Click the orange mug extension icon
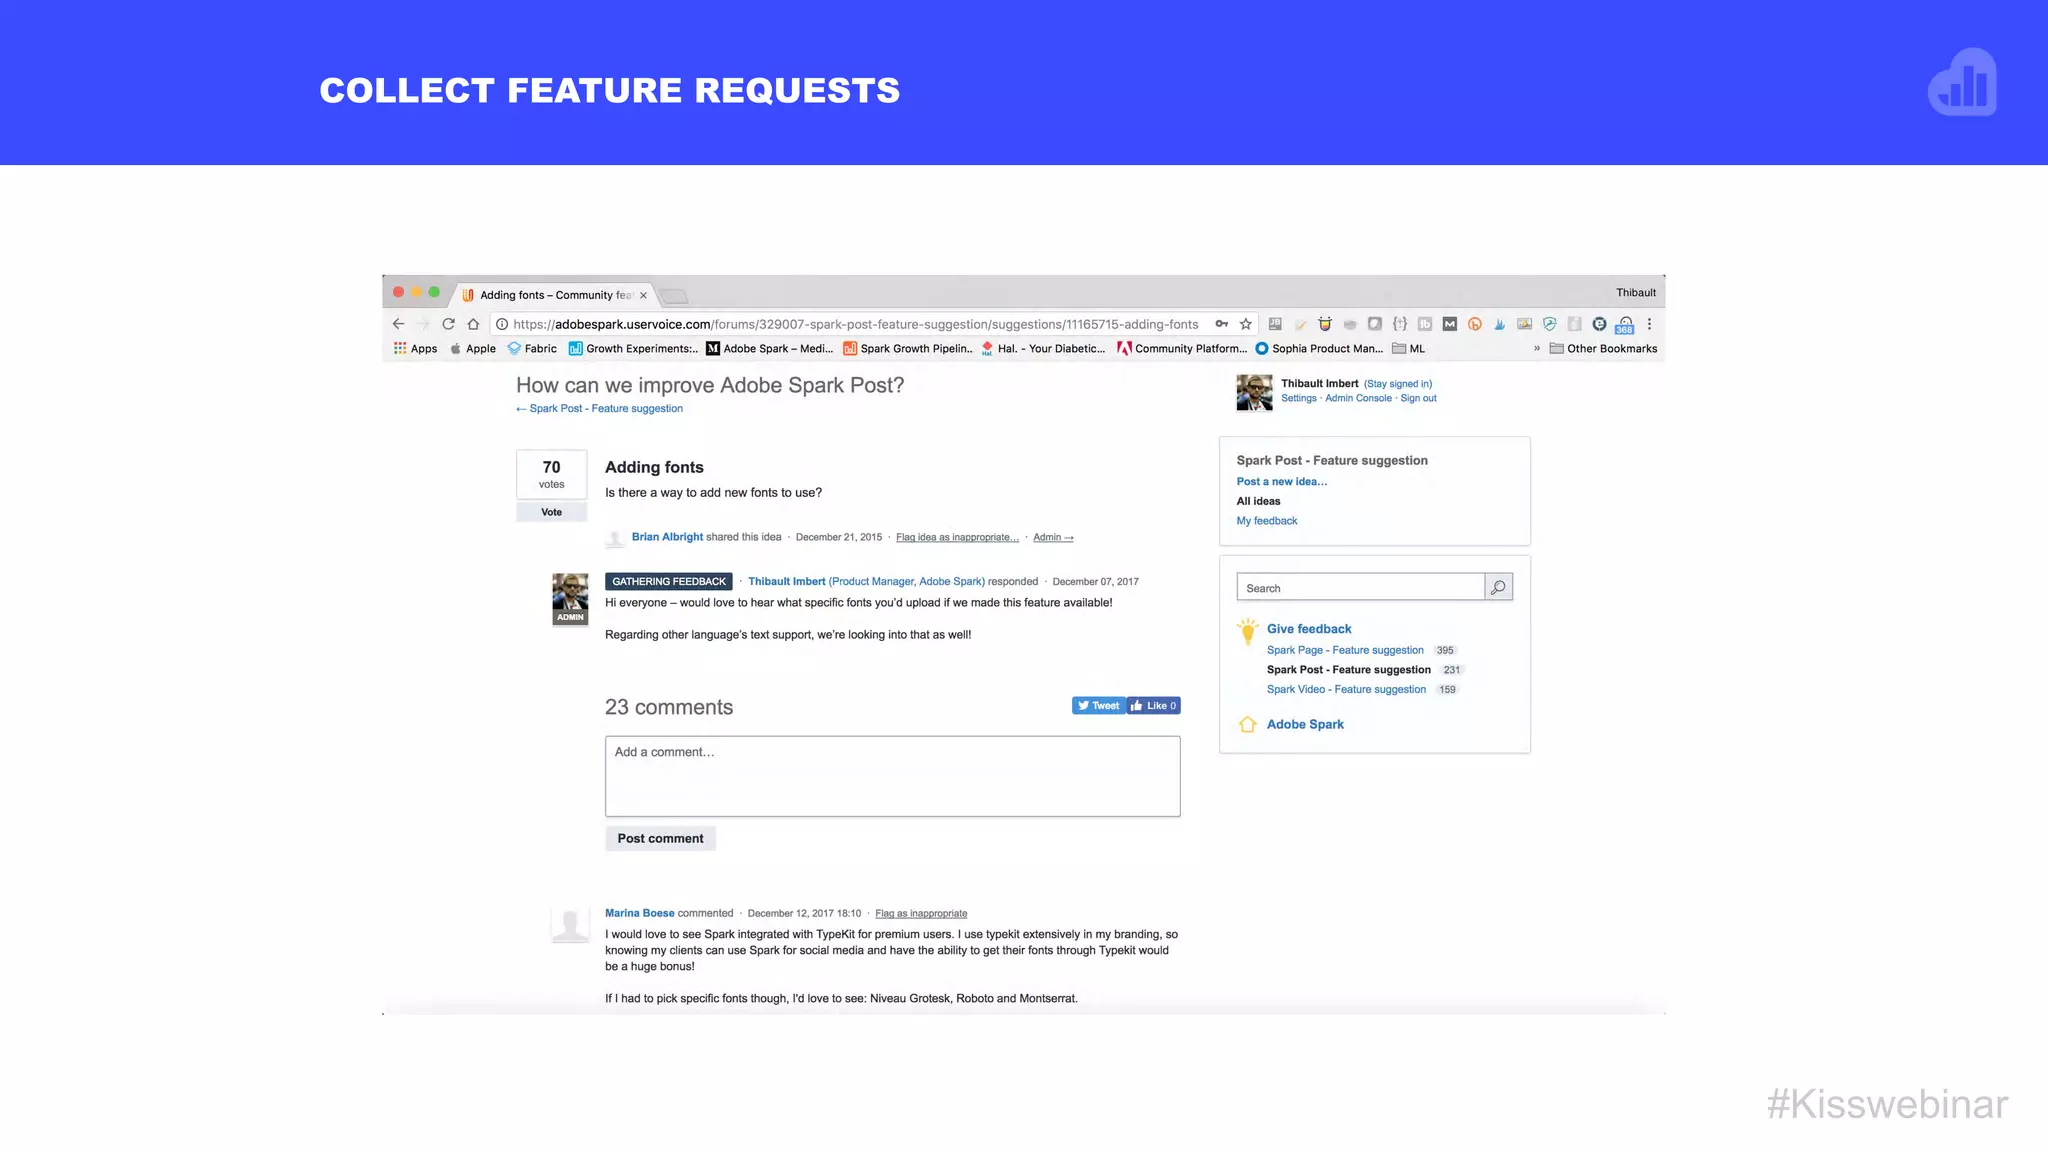2048x1152 pixels. point(1325,324)
